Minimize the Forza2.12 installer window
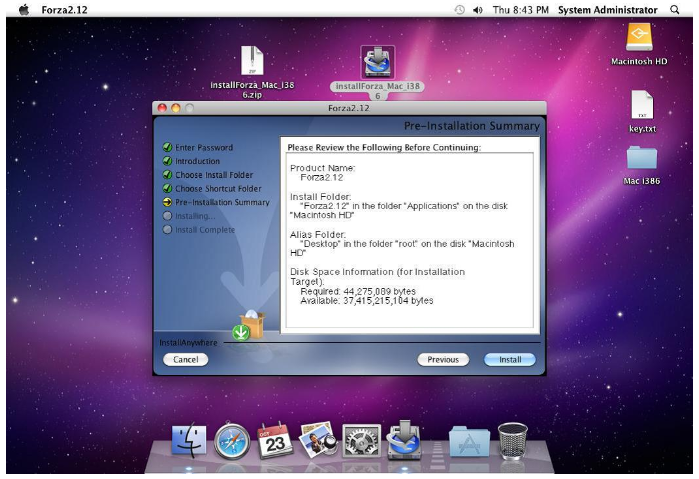 [176, 108]
